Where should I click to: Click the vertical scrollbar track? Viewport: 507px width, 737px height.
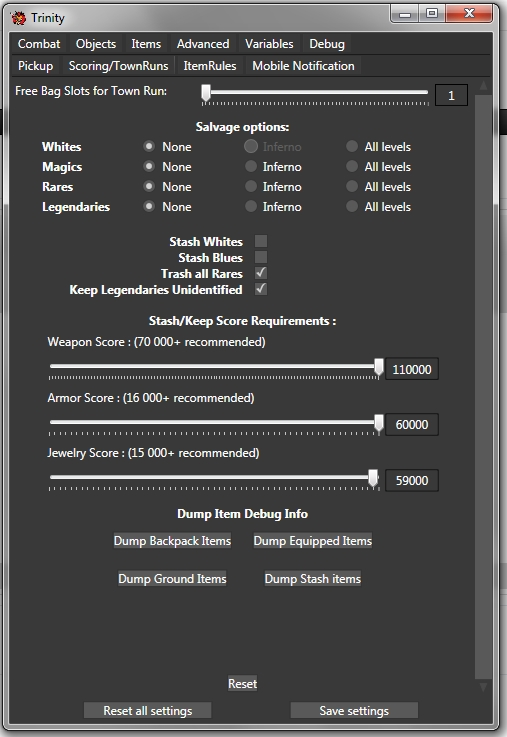click(x=484, y=386)
